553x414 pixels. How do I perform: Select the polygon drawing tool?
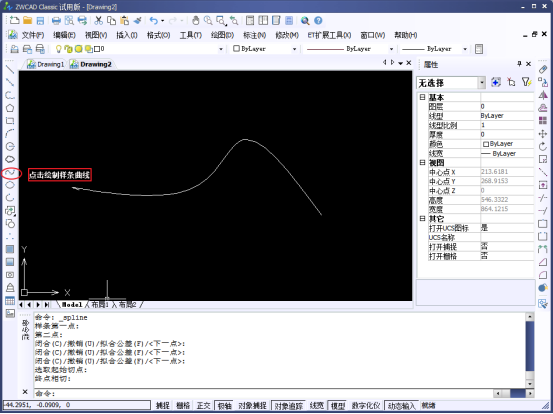pyautogui.click(x=10, y=108)
